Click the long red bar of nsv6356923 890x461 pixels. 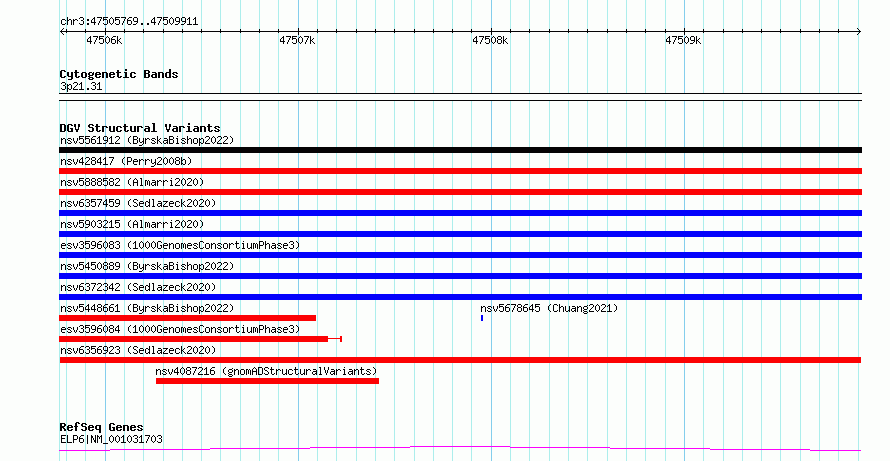[x=460, y=360]
